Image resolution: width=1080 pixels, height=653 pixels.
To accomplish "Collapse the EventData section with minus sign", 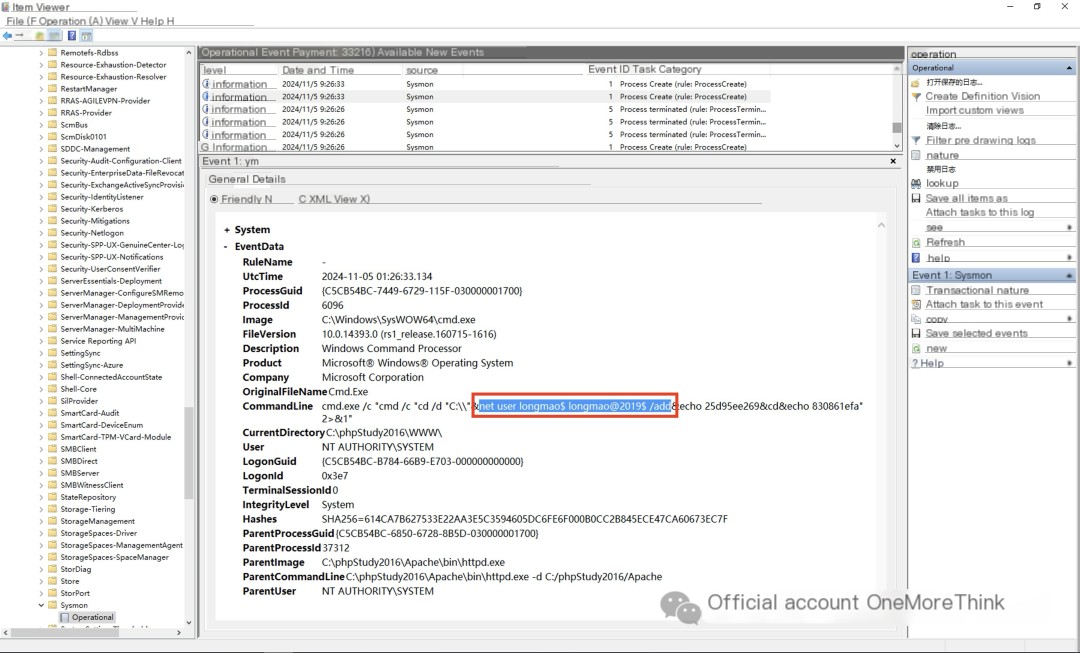I will pos(226,247).
